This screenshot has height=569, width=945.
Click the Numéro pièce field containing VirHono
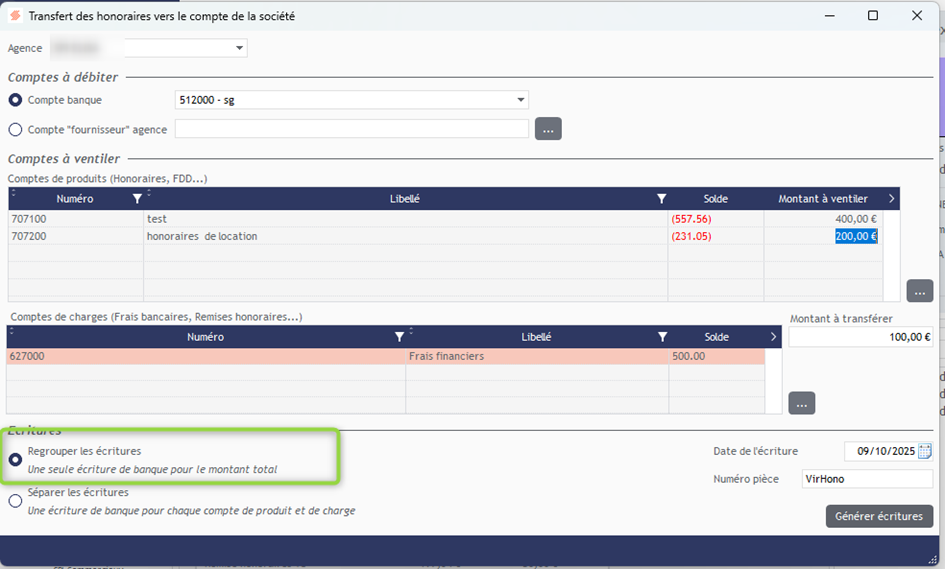pyautogui.click(x=867, y=479)
